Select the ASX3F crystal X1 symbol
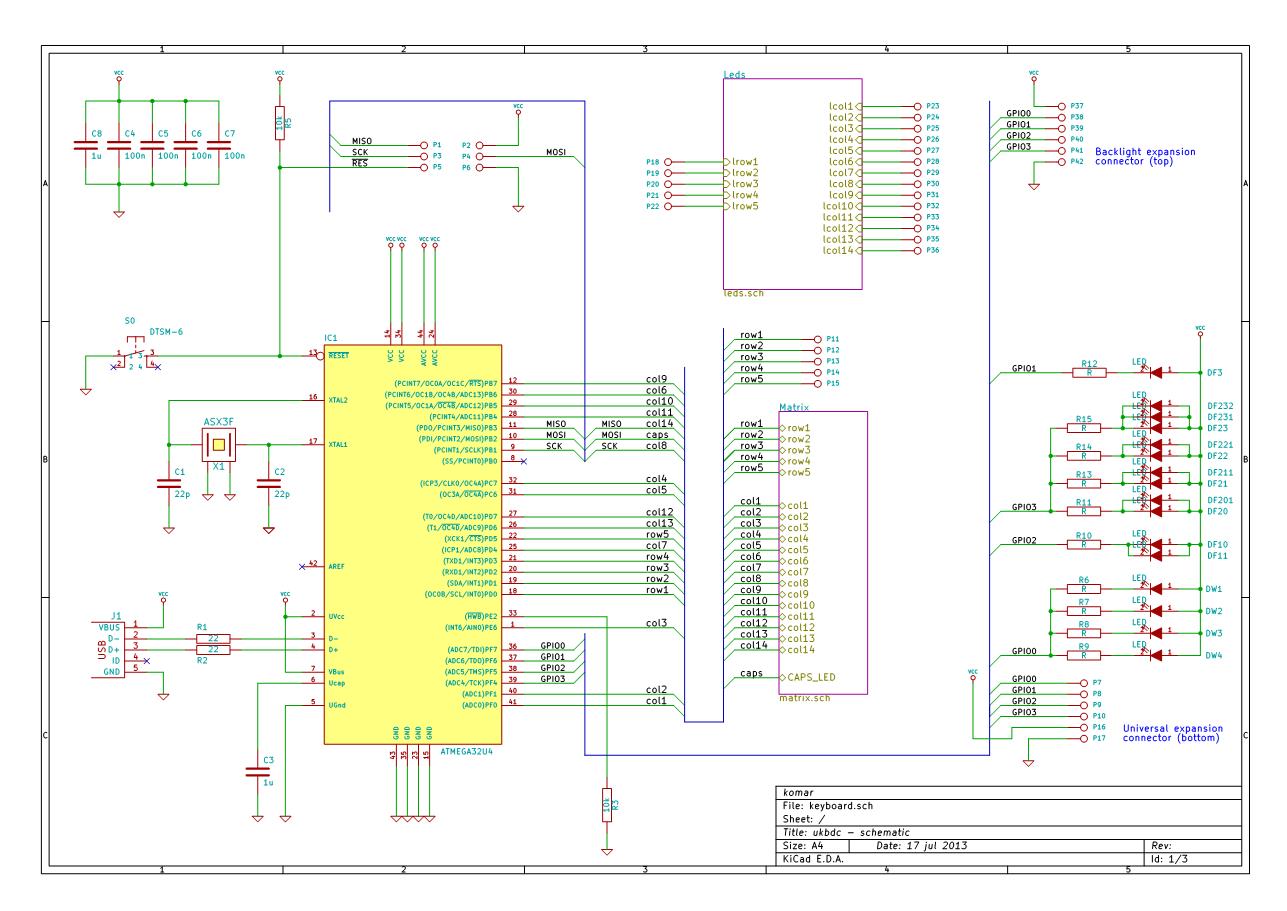This screenshot has height=911, width=1287. pyautogui.click(x=219, y=443)
